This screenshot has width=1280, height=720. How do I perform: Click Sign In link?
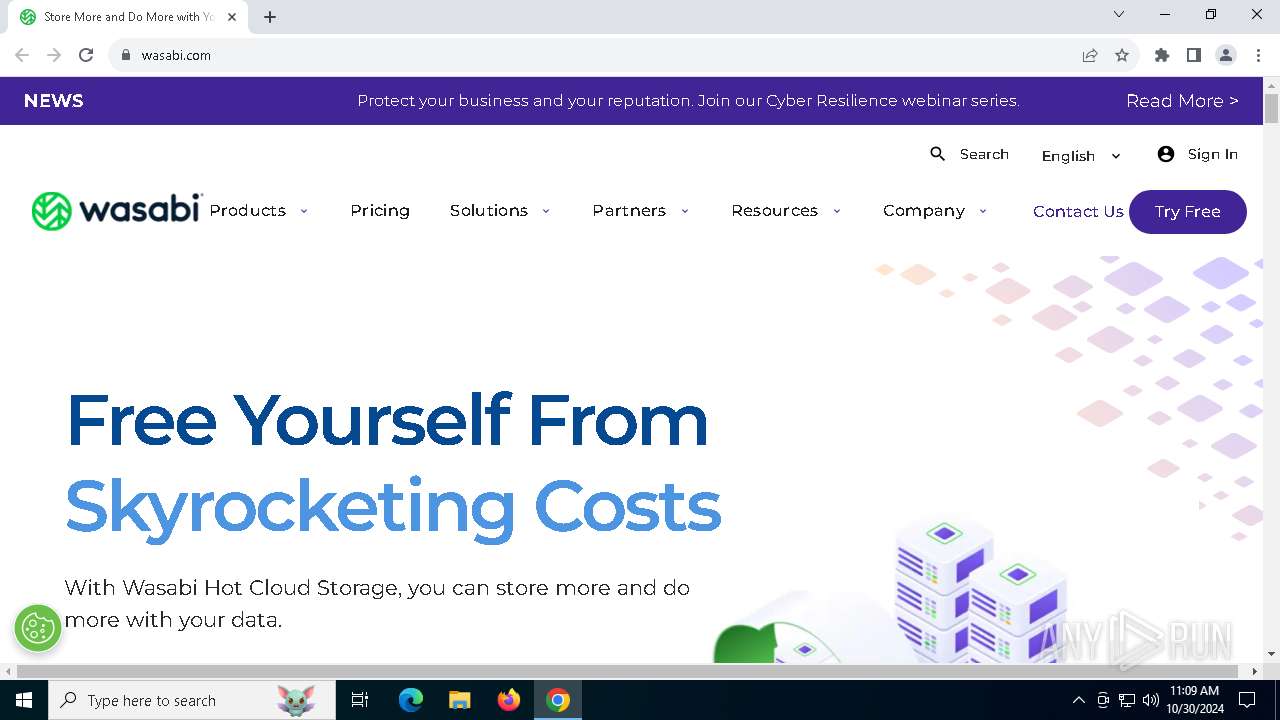point(1213,154)
